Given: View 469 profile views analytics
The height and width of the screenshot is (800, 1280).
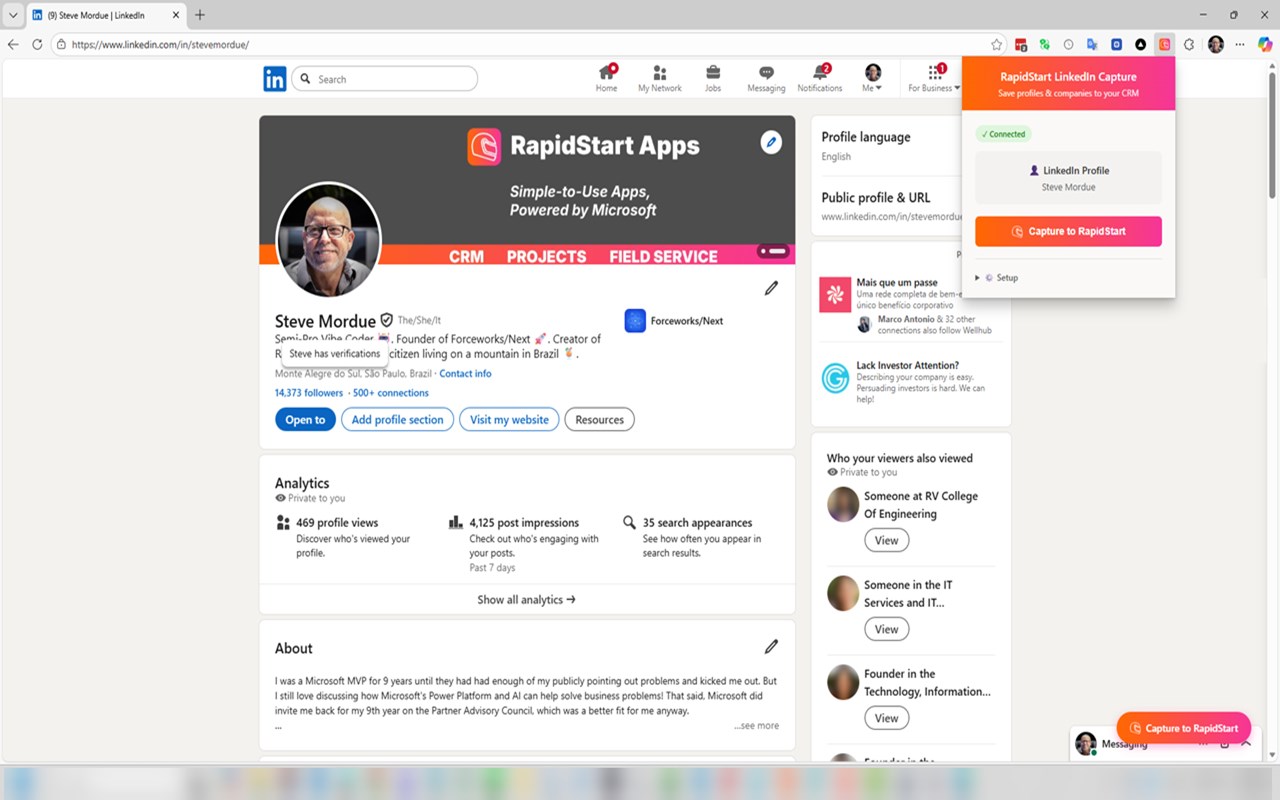Looking at the screenshot, I should tap(337, 523).
